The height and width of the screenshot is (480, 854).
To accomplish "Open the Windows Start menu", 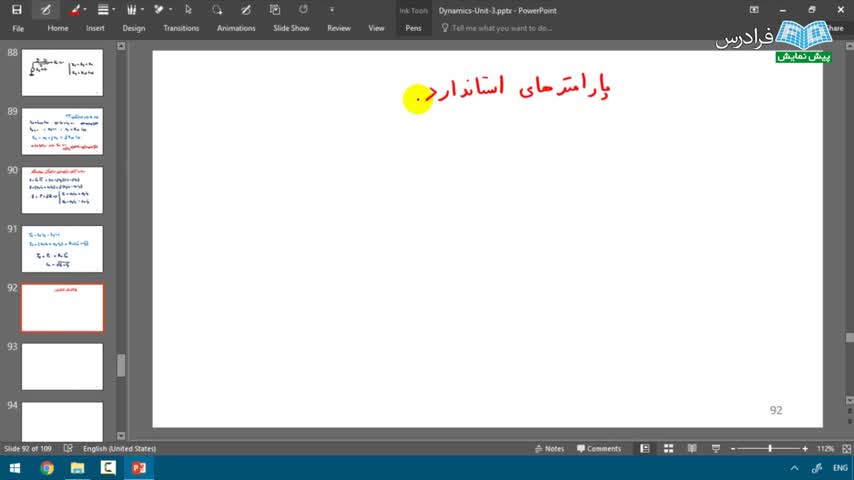I will tap(15, 468).
